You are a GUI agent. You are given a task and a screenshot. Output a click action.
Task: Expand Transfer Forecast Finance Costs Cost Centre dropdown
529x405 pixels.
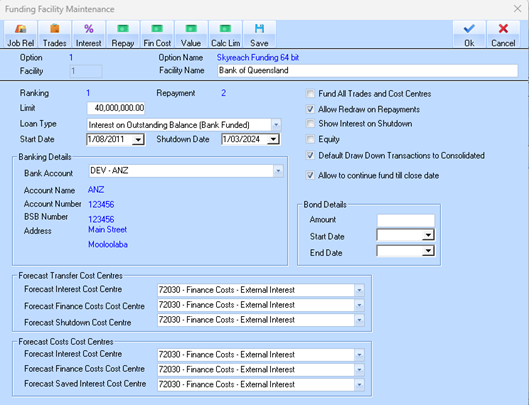click(359, 305)
